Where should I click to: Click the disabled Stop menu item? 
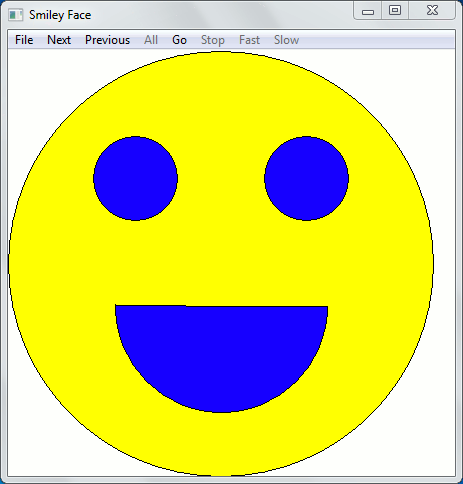213,40
